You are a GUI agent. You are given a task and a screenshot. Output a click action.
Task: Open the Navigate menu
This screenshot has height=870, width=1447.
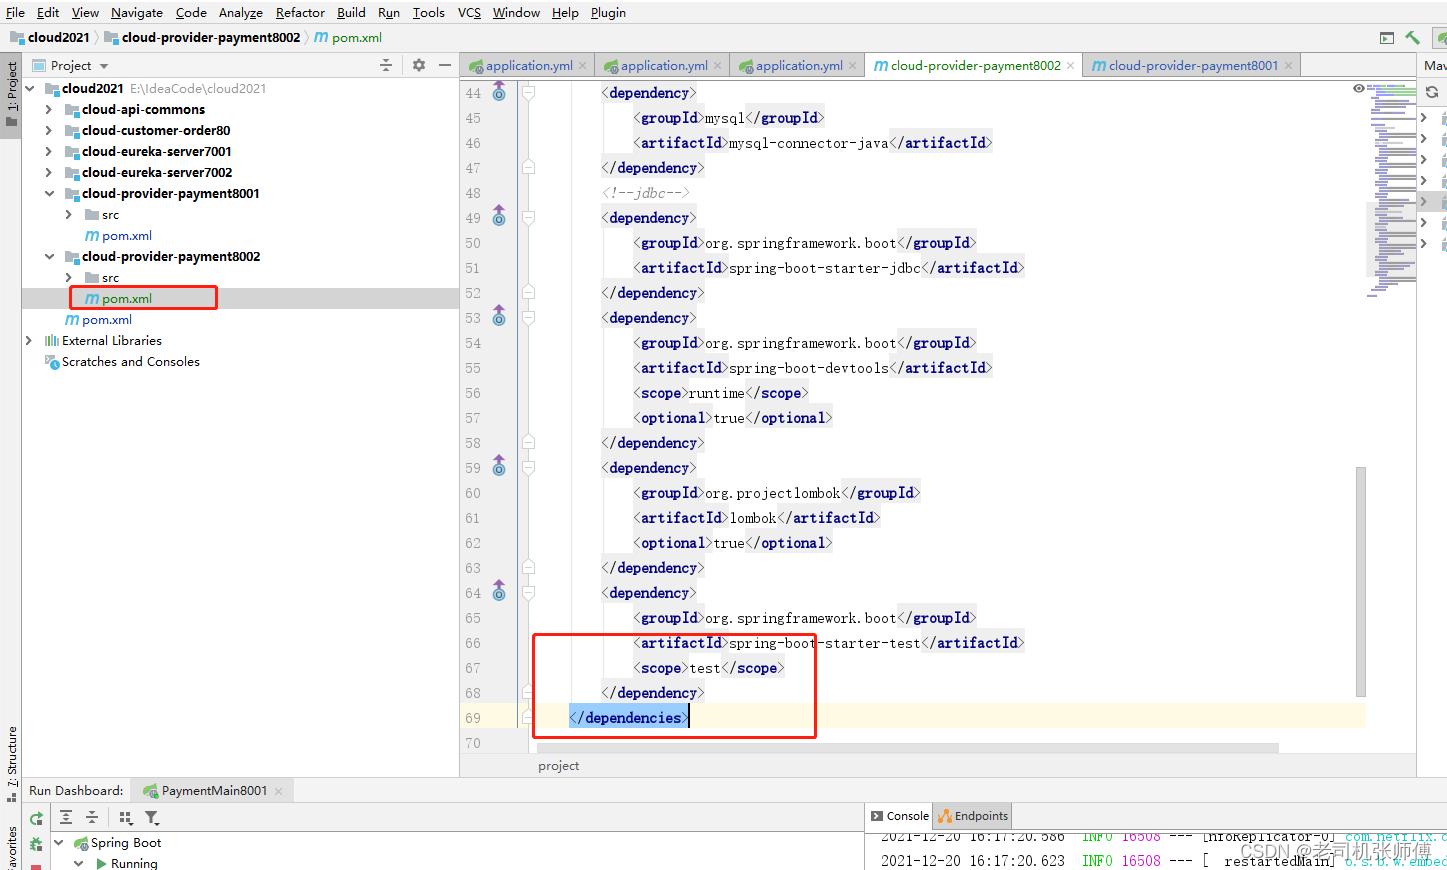pyautogui.click(x=137, y=12)
